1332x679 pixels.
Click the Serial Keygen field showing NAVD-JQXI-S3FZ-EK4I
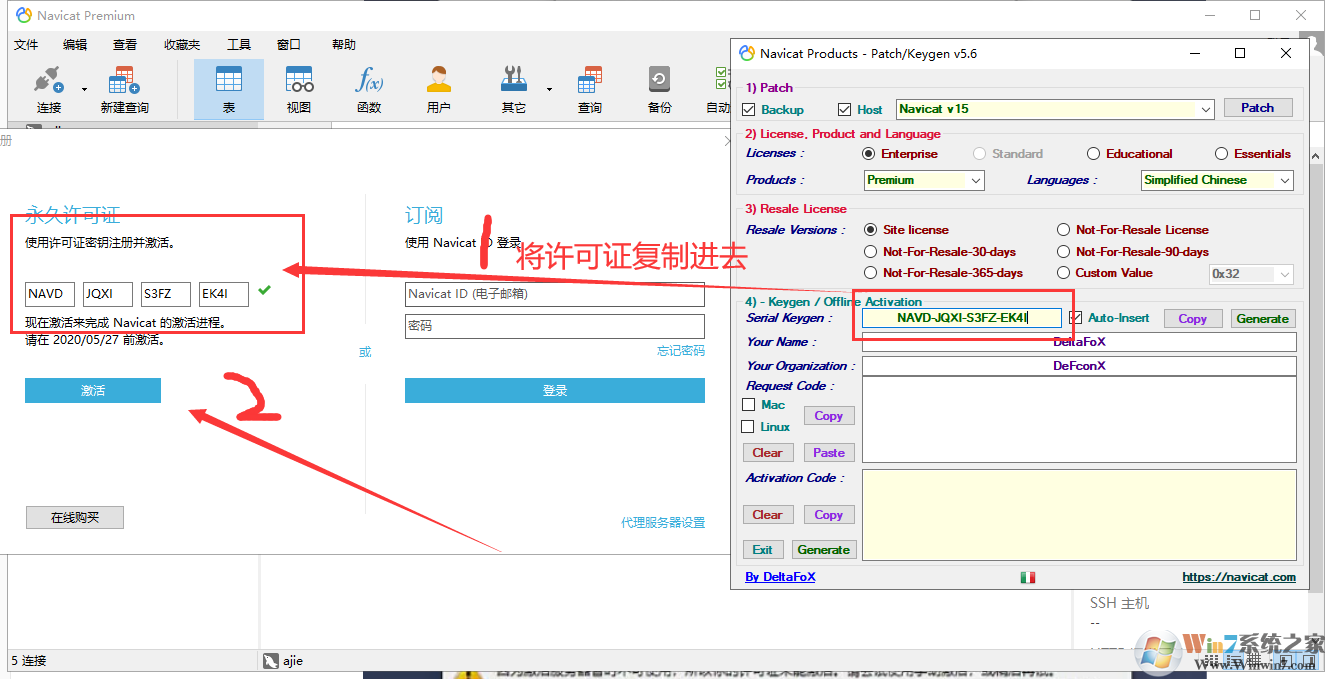click(960, 317)
